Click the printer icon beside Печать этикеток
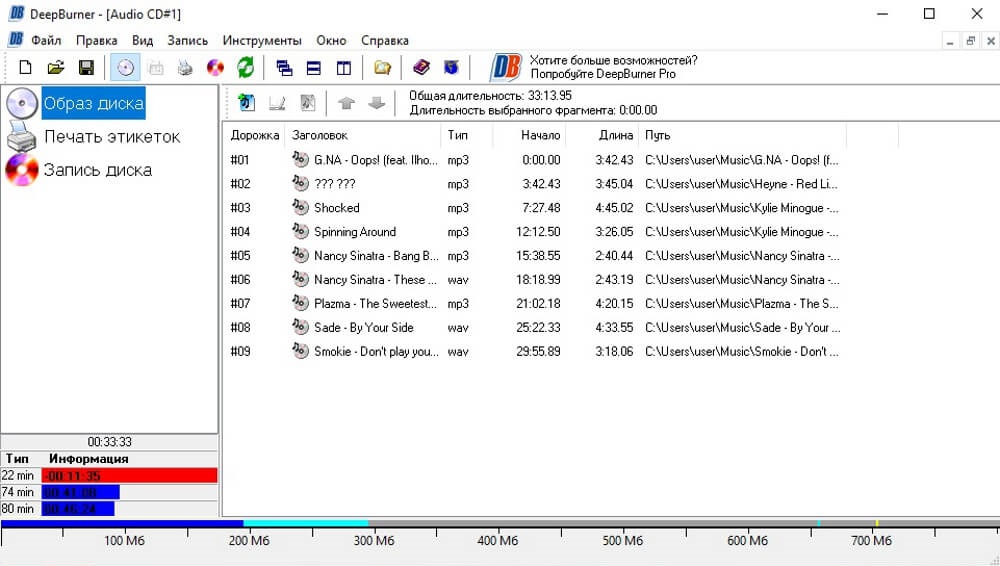The width and height of the screenshot is (1000, 566). [x=22, y=137]
